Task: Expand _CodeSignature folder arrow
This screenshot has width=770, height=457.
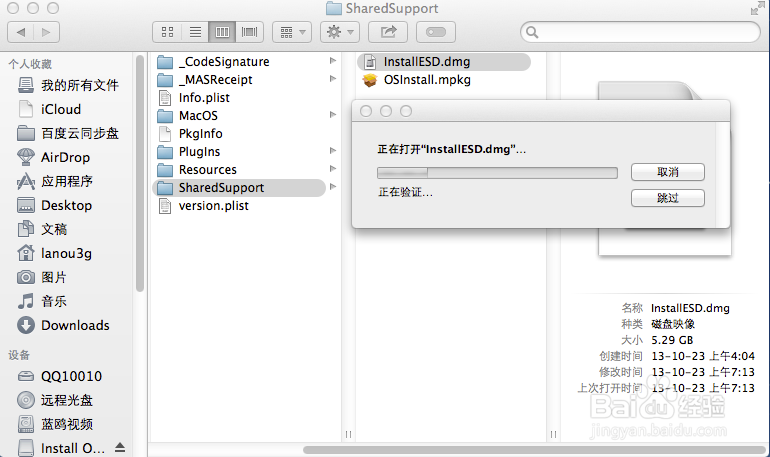Action: click(x=332, y=61)
